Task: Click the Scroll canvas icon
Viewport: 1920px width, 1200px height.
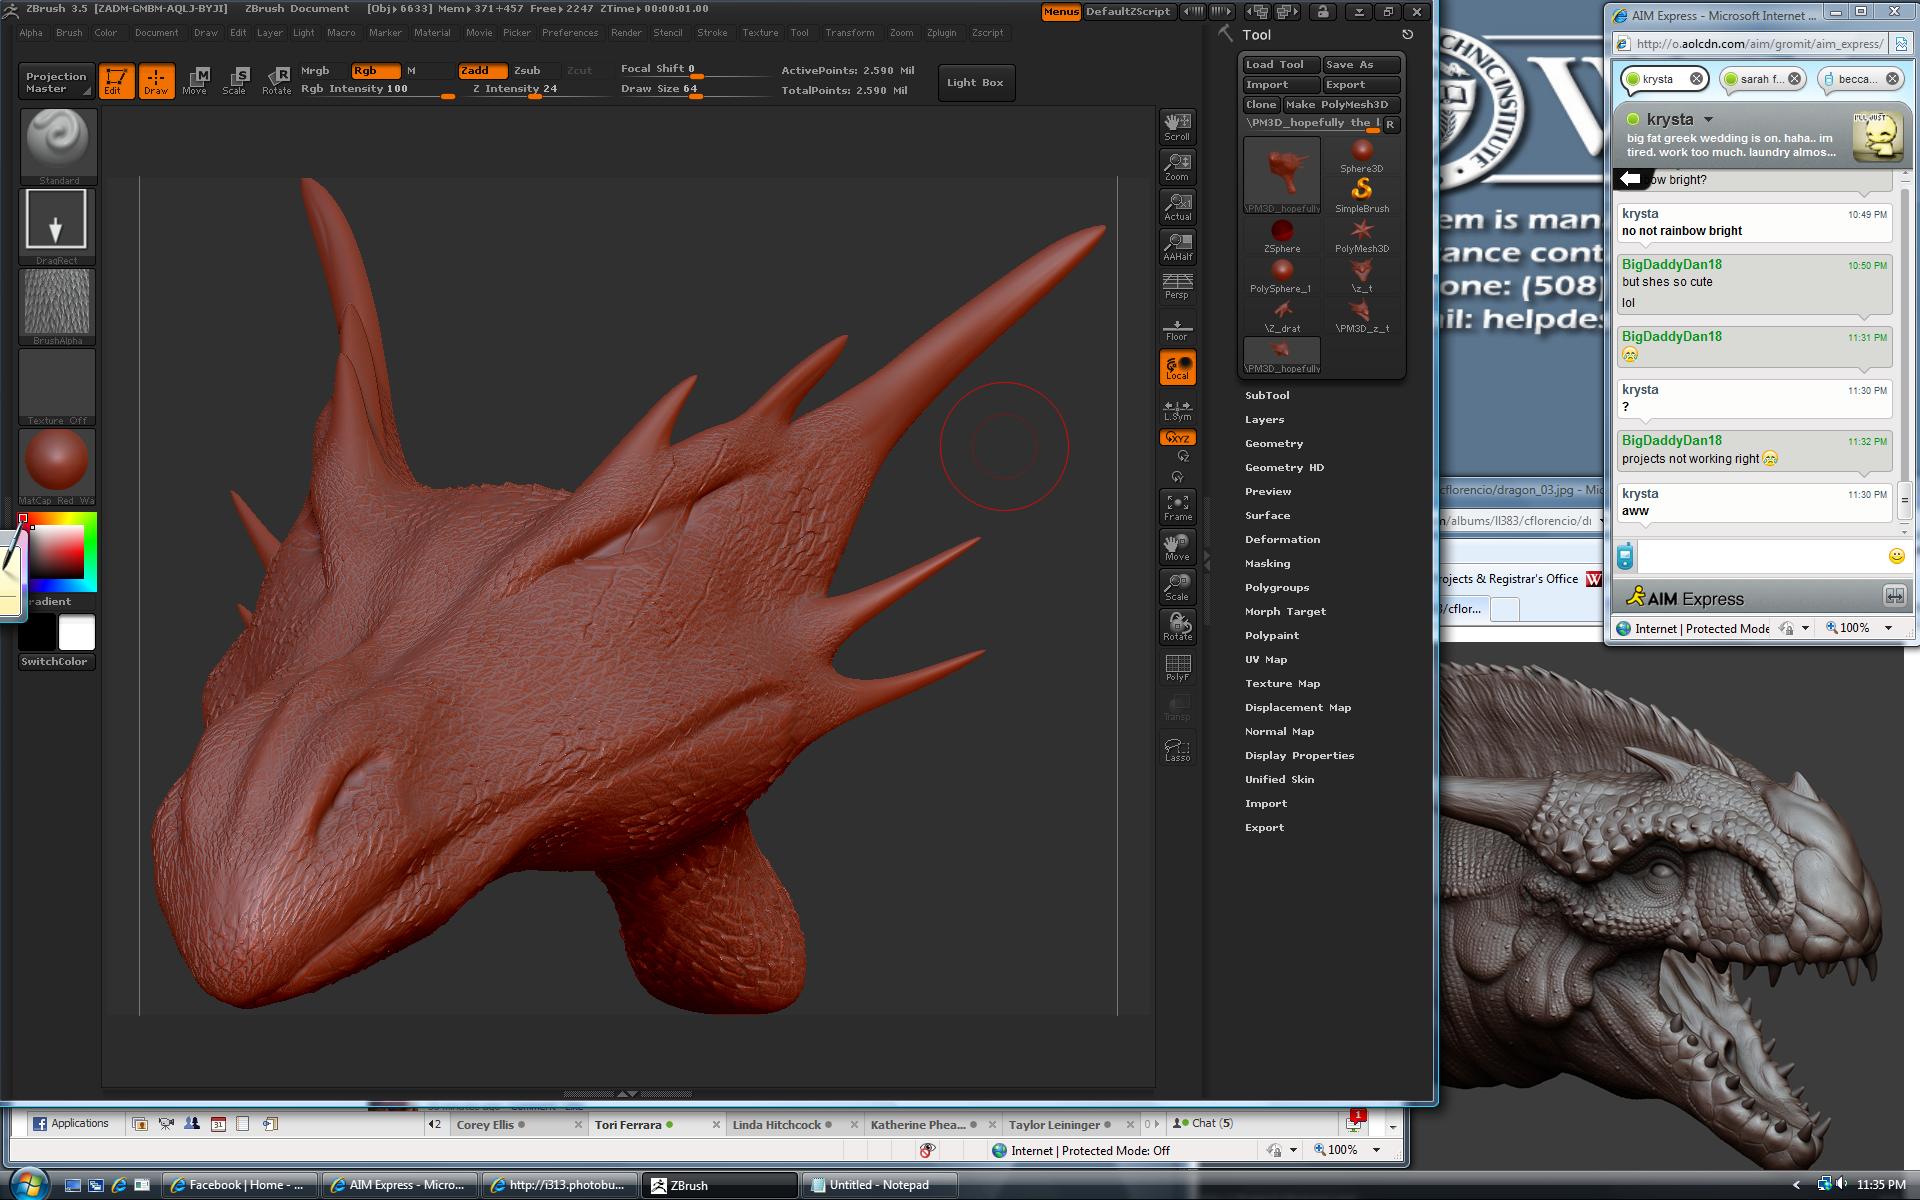Action: (x=1177, y=126)
